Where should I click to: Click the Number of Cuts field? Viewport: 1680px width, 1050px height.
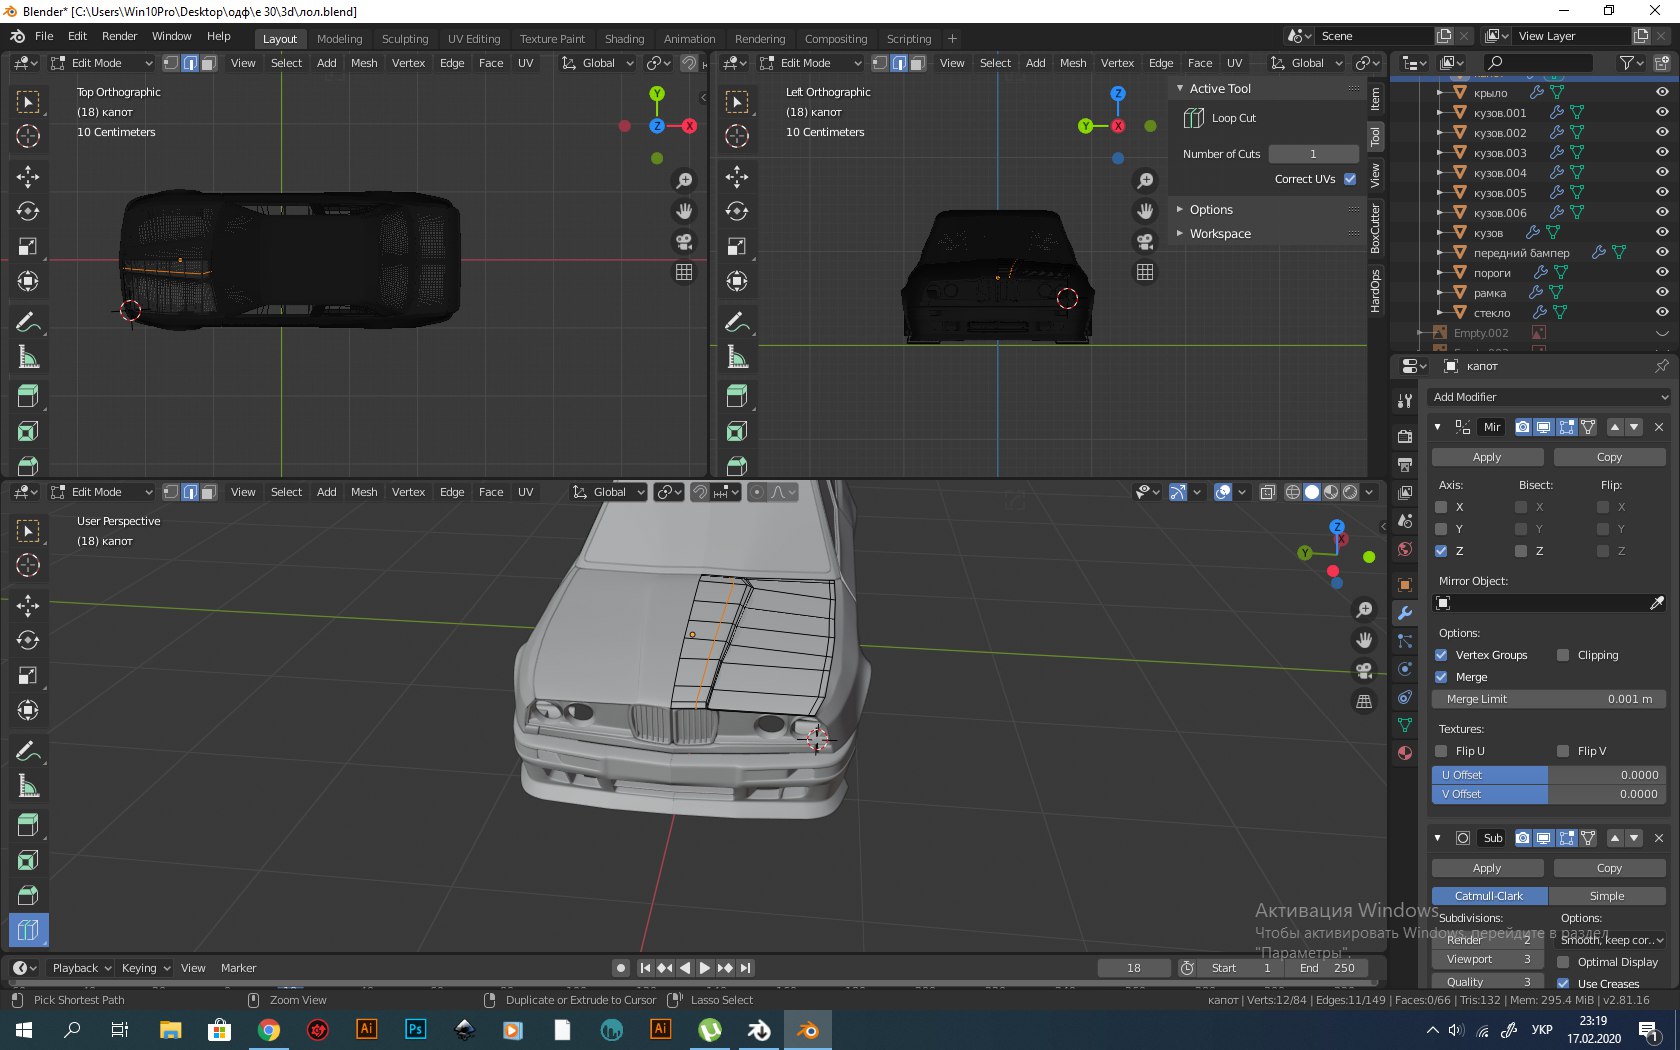pyautogui.click(x=1313, y=154)
